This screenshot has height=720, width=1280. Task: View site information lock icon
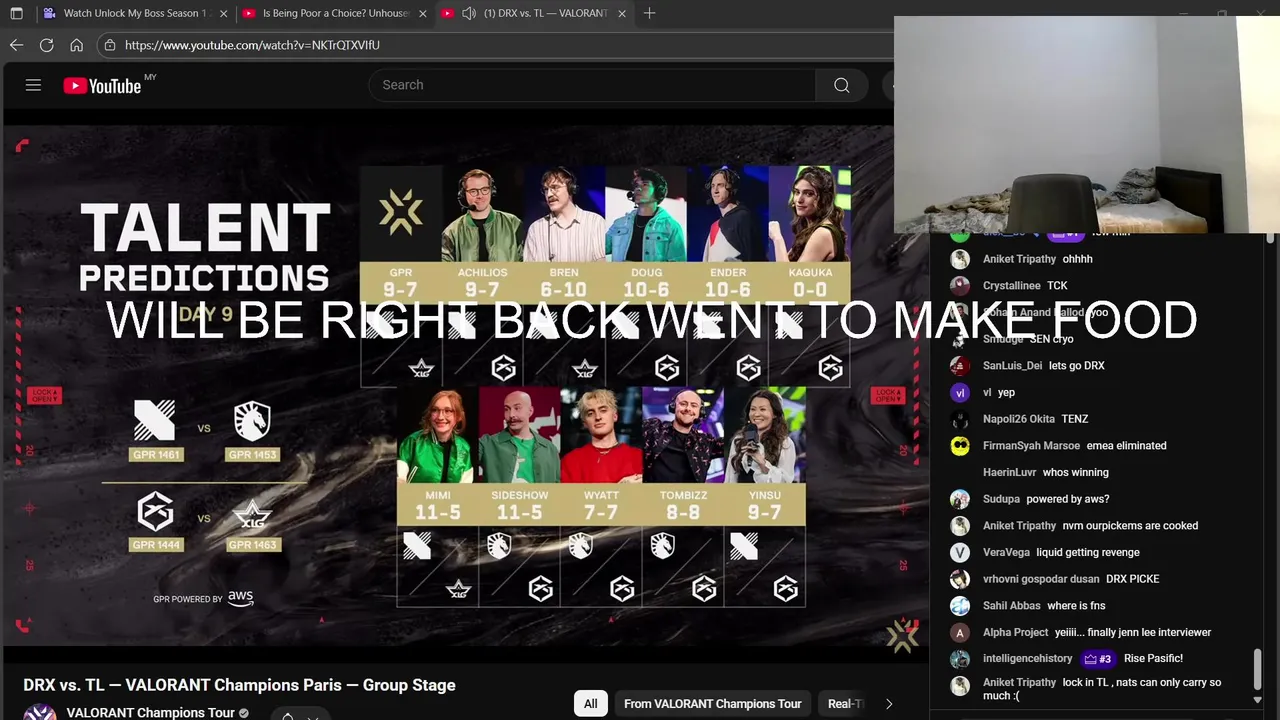coord(110,45)
